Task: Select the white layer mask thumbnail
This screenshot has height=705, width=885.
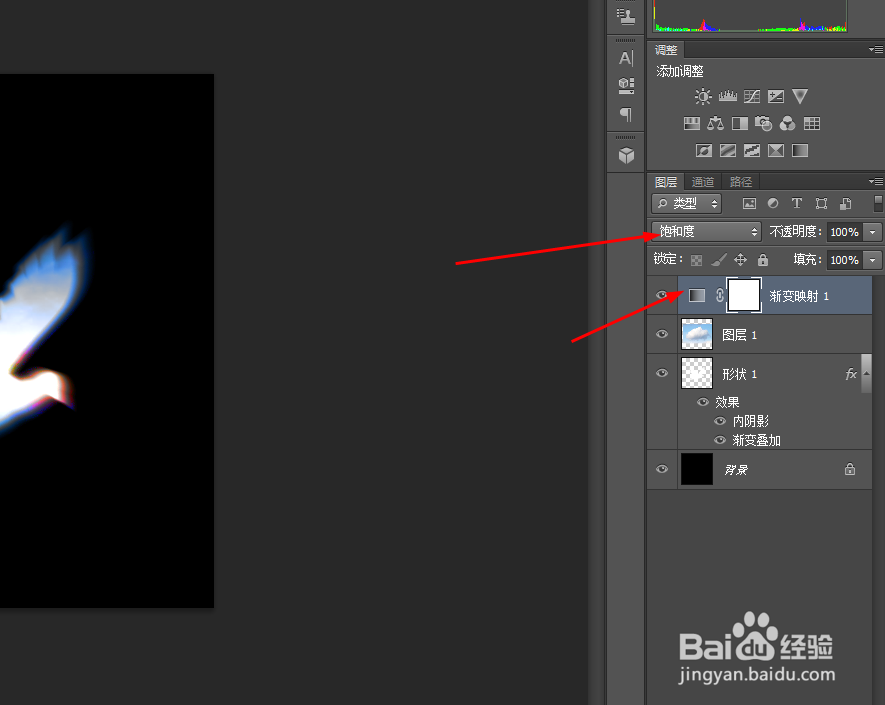Action: pos(744,295)
